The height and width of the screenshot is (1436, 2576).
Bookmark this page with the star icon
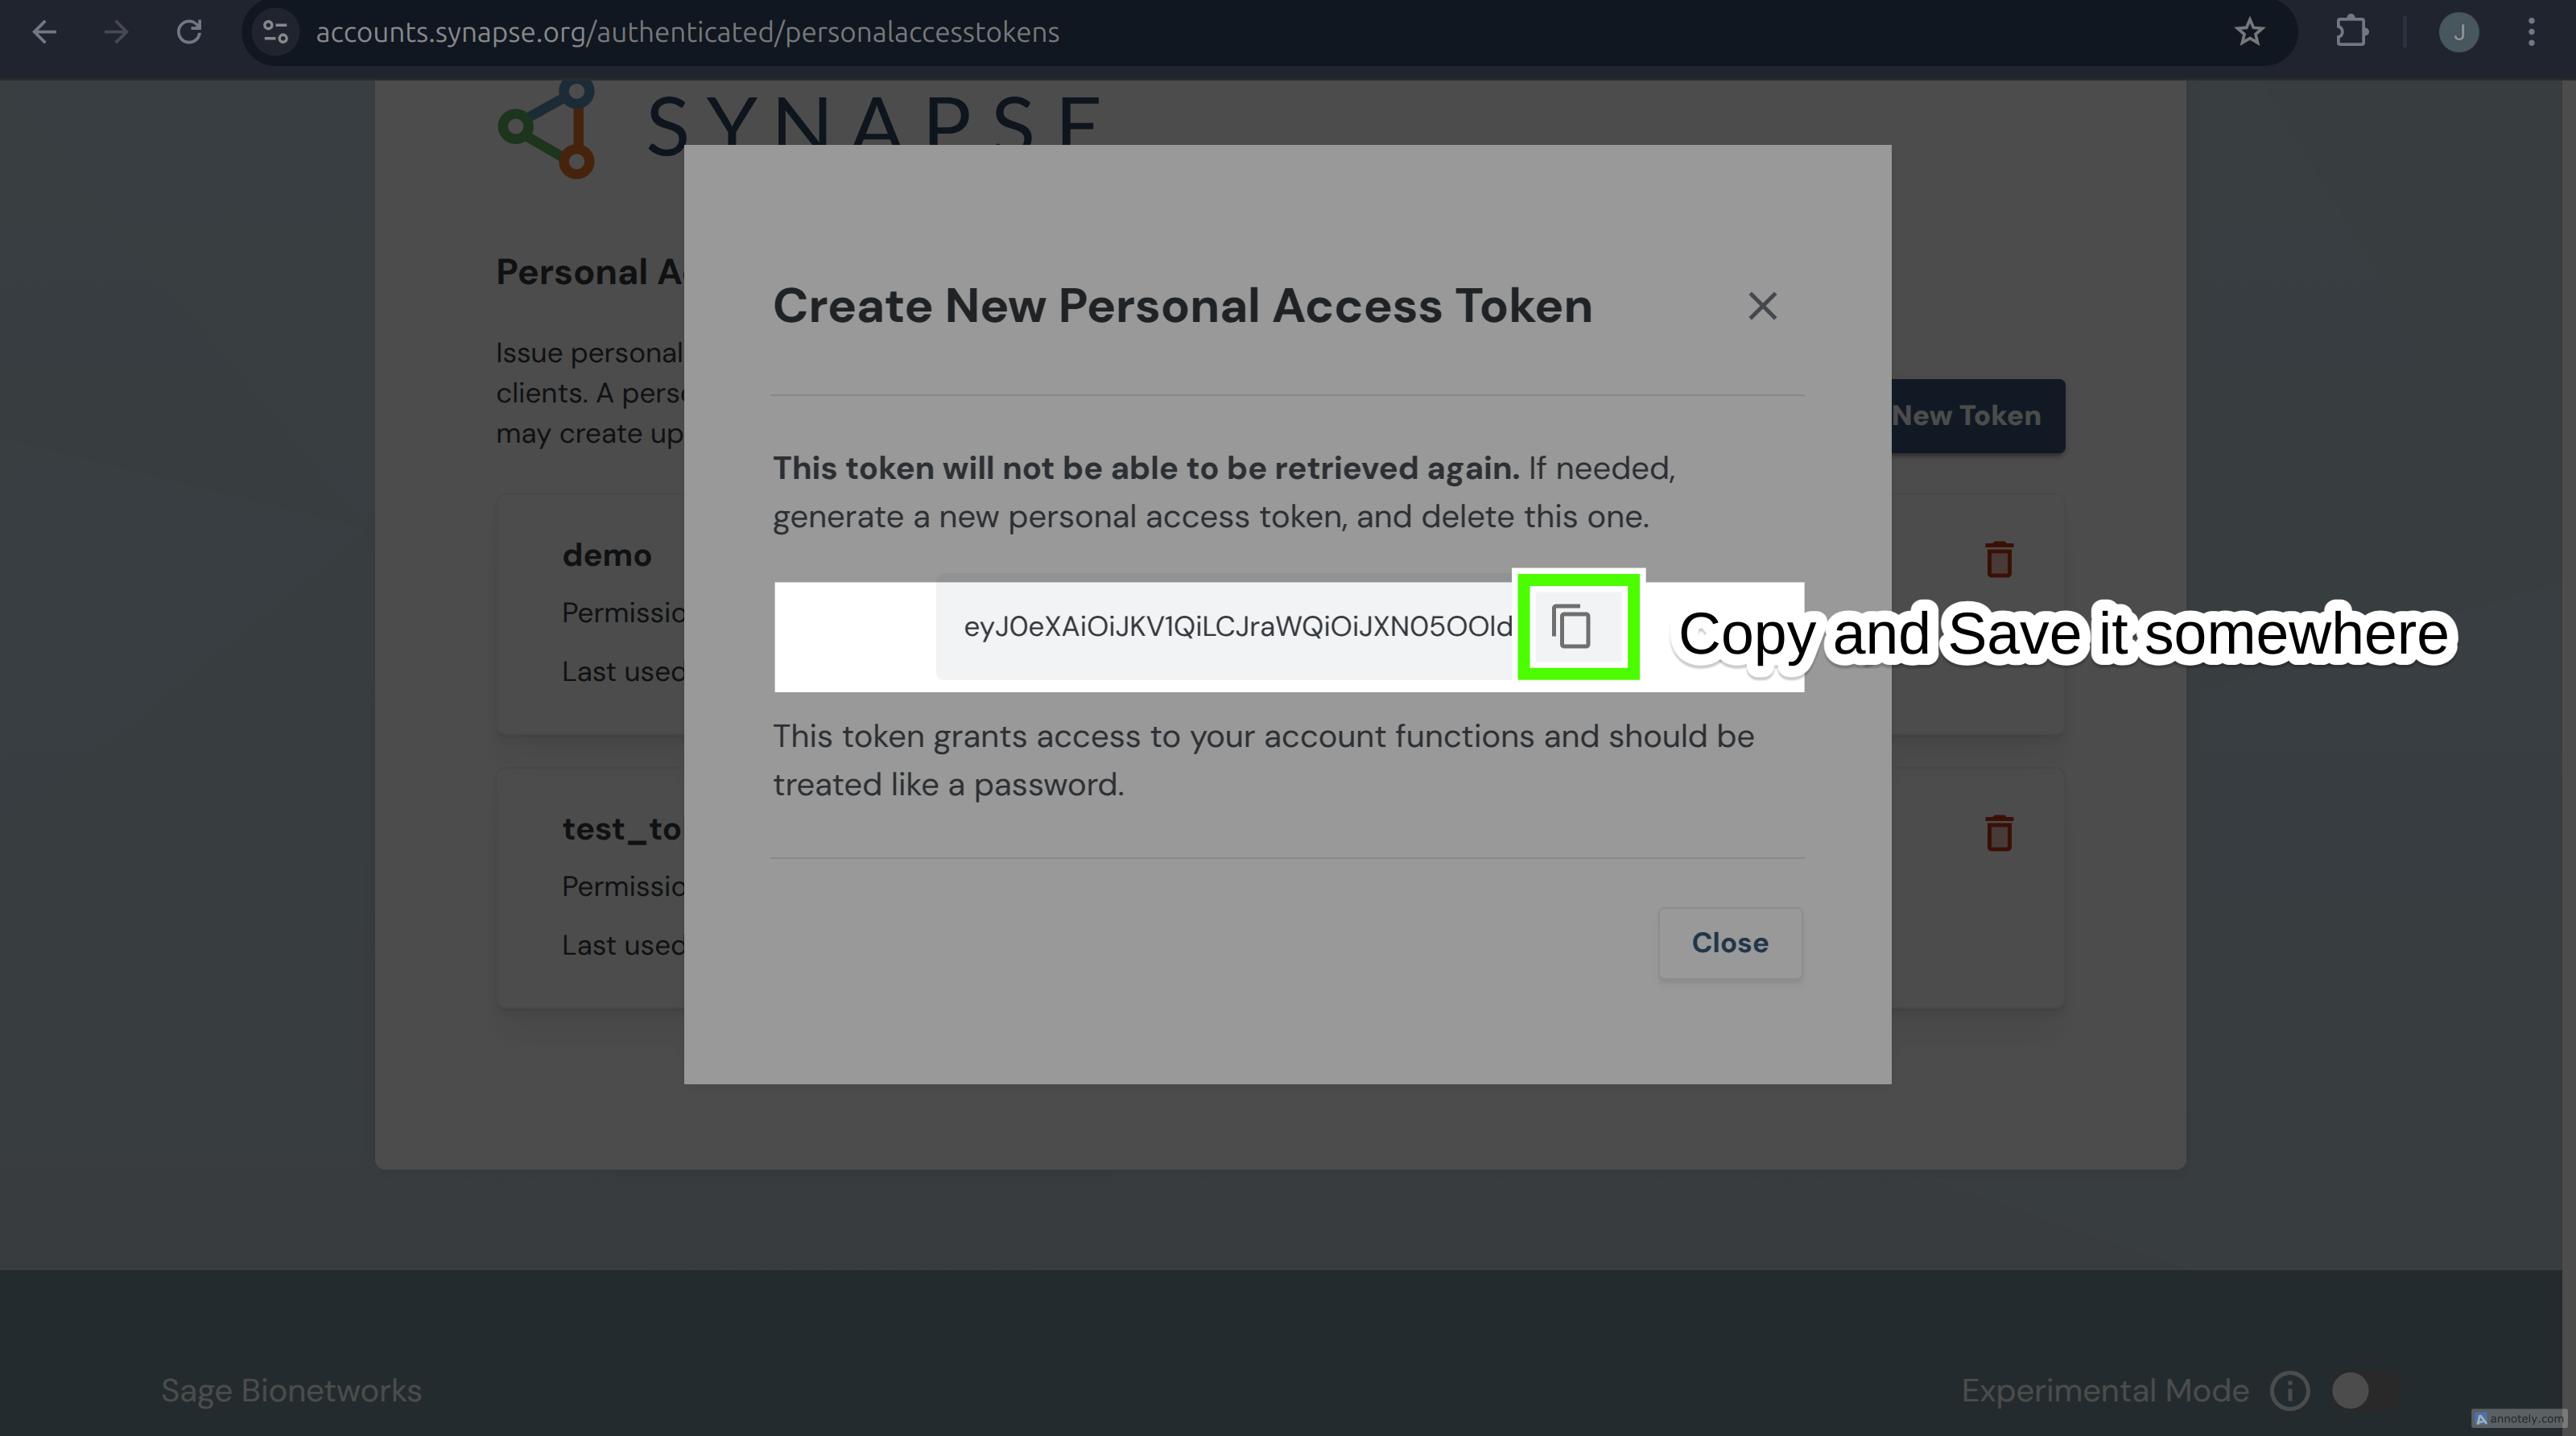coord(2249,32)
